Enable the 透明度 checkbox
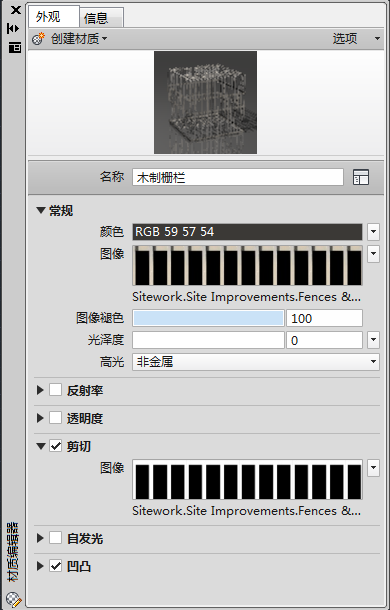 pyautogui.click(x=55, y=418)
